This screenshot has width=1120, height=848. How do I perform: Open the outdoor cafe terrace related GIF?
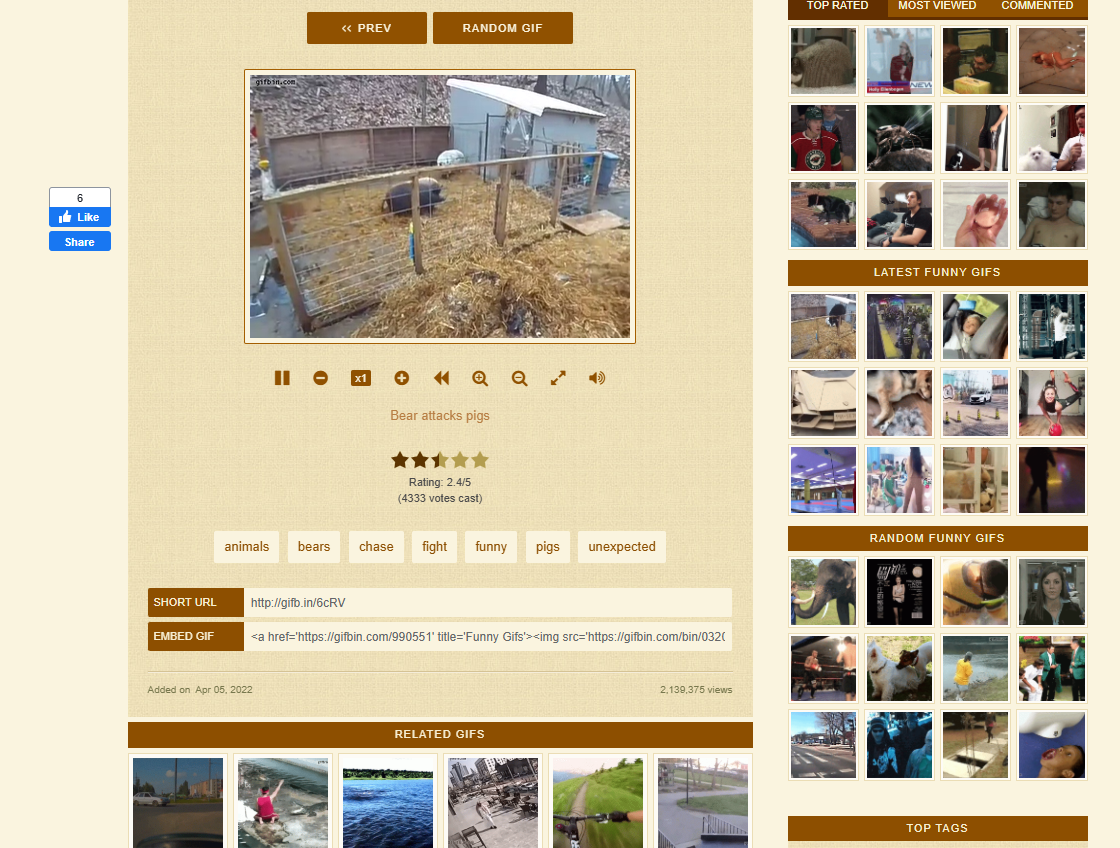coord(493,802)
